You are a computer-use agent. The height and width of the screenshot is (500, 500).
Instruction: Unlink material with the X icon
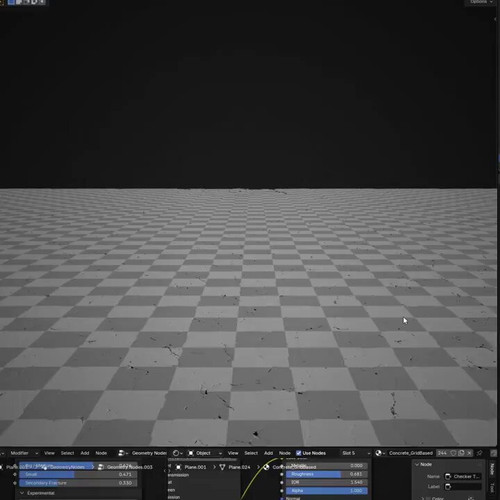(x=469, y=453)
